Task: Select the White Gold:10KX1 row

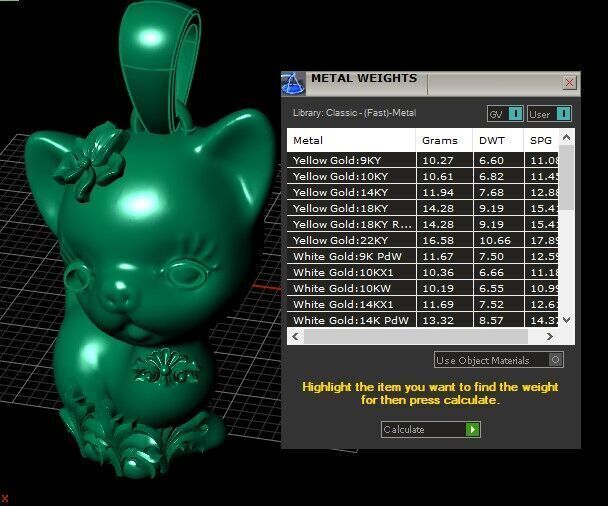Action: (x=422, y=272)
